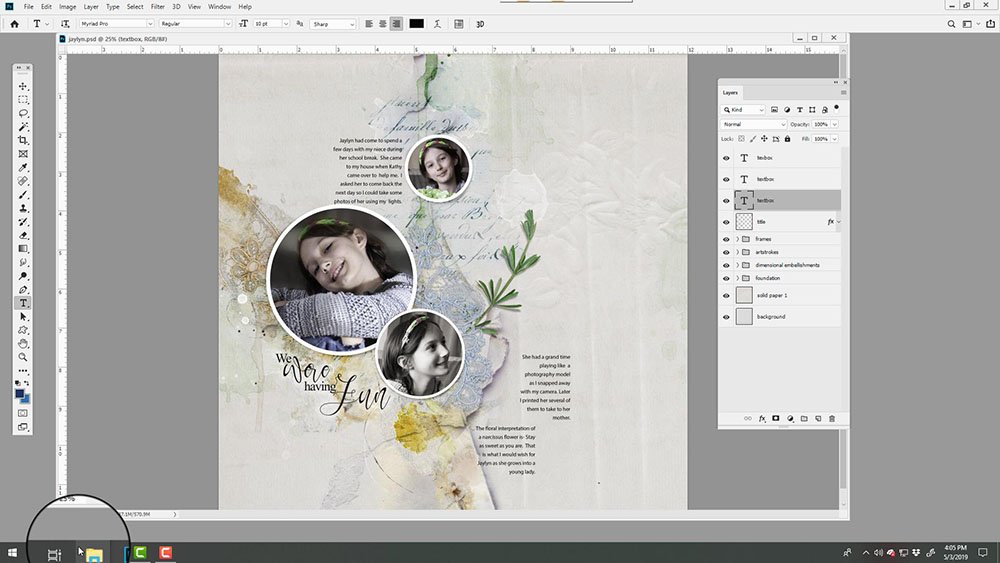This screenshot has width=1000, height=563.
Task: Open the Filter menu
Action: click(x=158, y=6)
